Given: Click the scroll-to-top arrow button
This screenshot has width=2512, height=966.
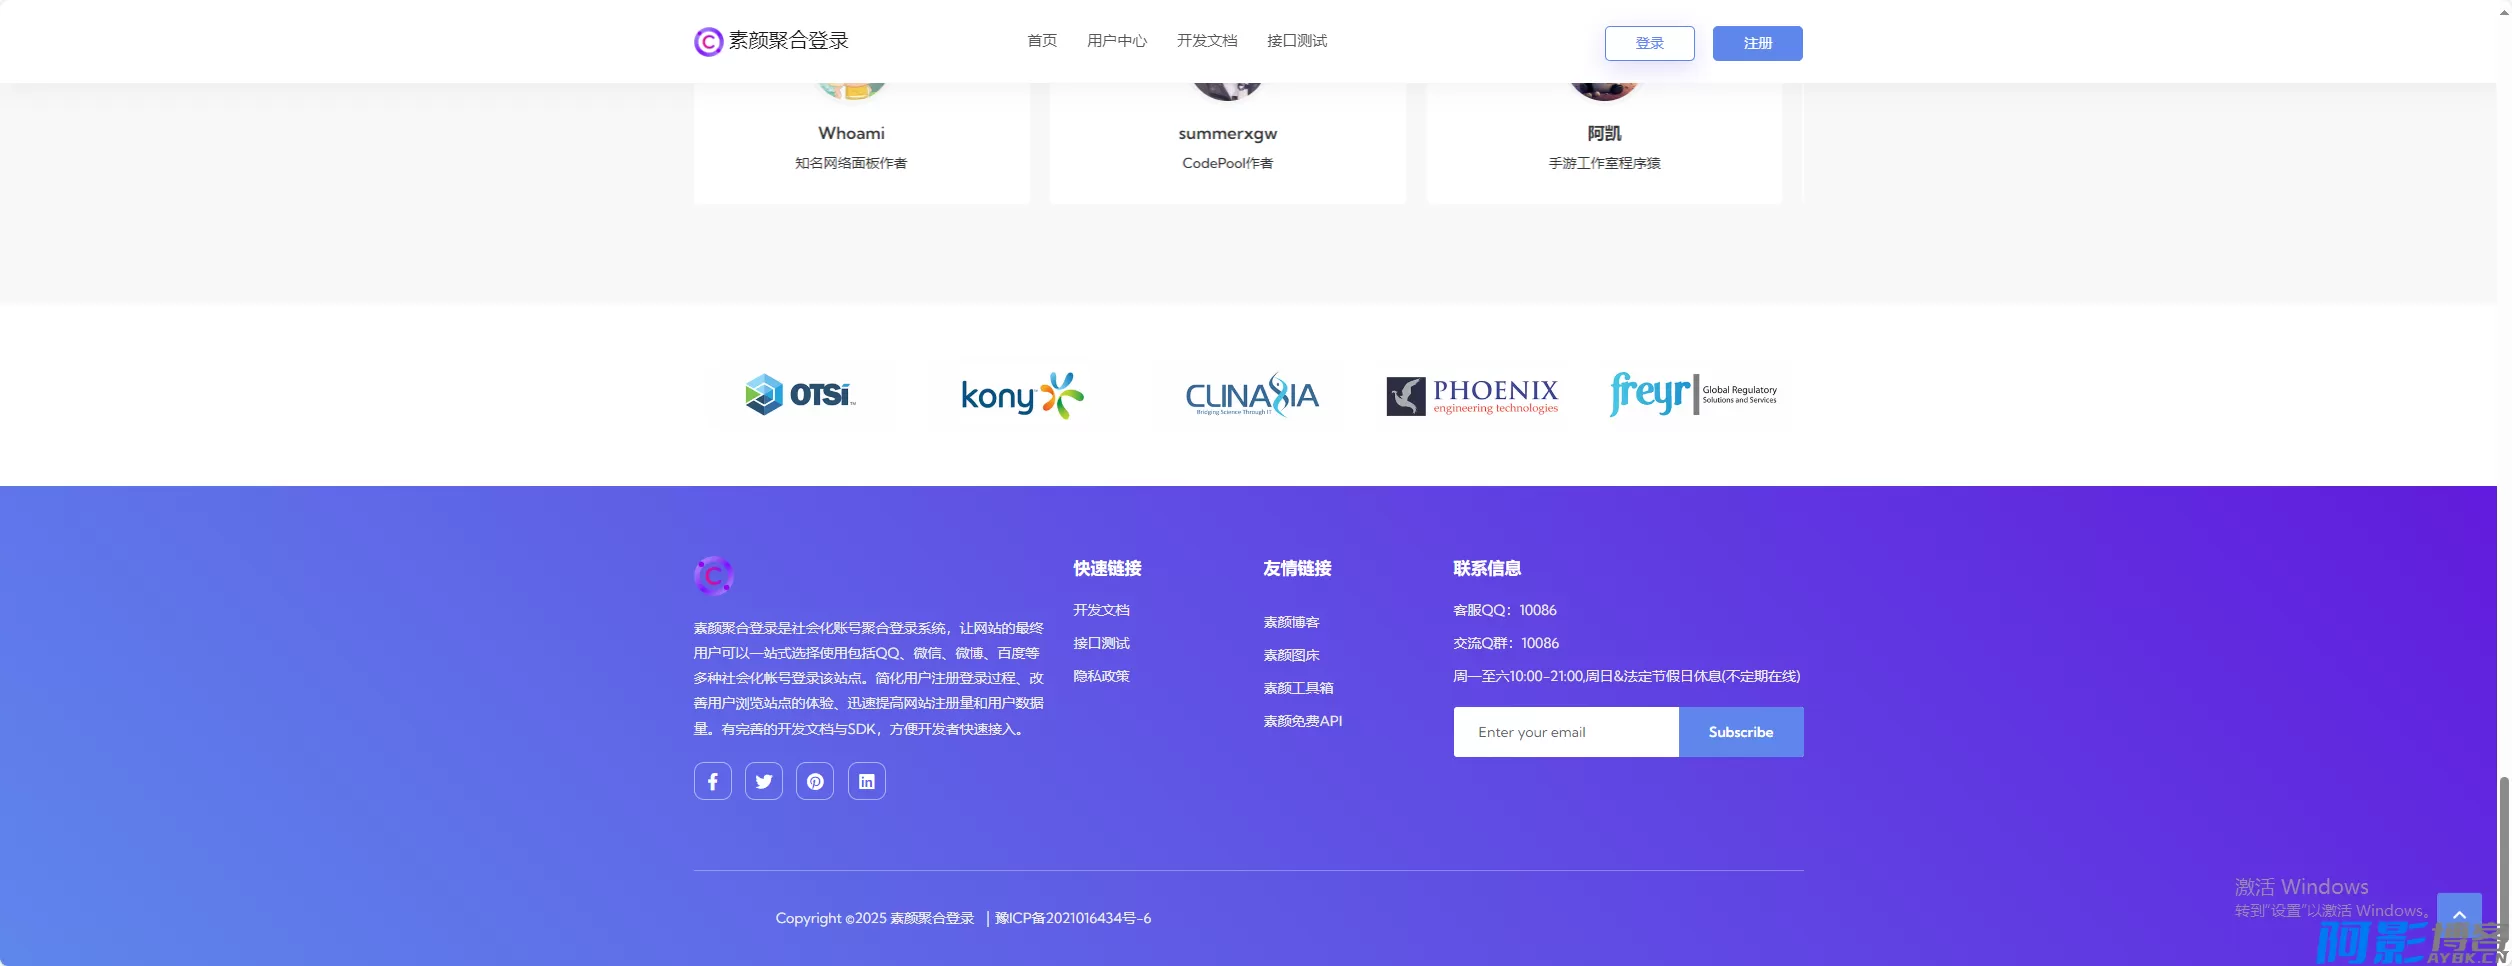Looking at the screenshot, I should (x=2458, y=915).
